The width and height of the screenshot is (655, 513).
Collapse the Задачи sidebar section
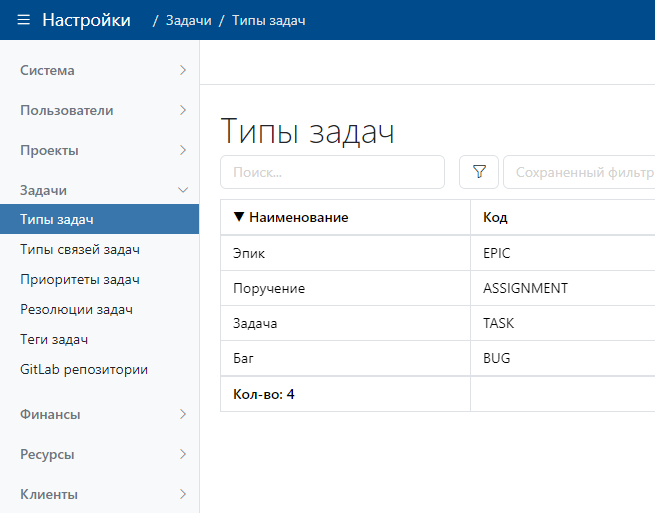pos(99,190)
